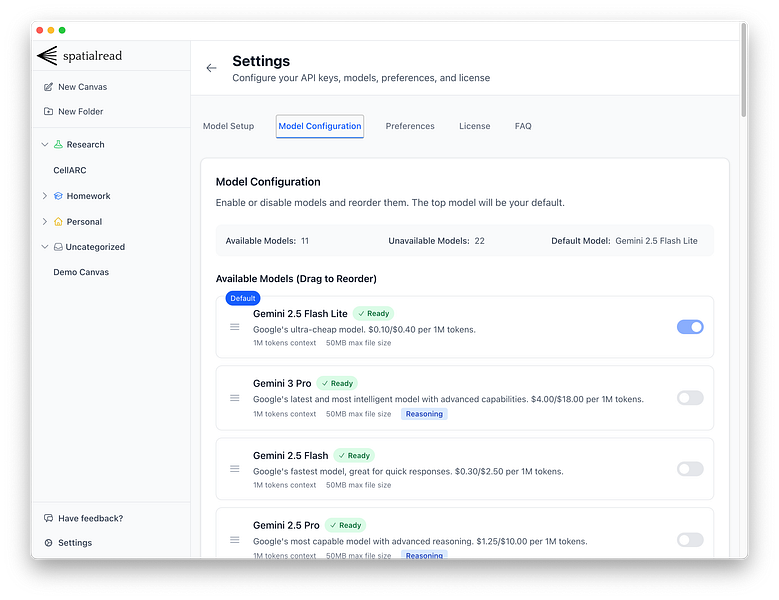Image resolution: width=779 pixels, height=600 pixels.
Task: Click the Gemini 3 Pro drag handle
Action: tap(234, 398)
